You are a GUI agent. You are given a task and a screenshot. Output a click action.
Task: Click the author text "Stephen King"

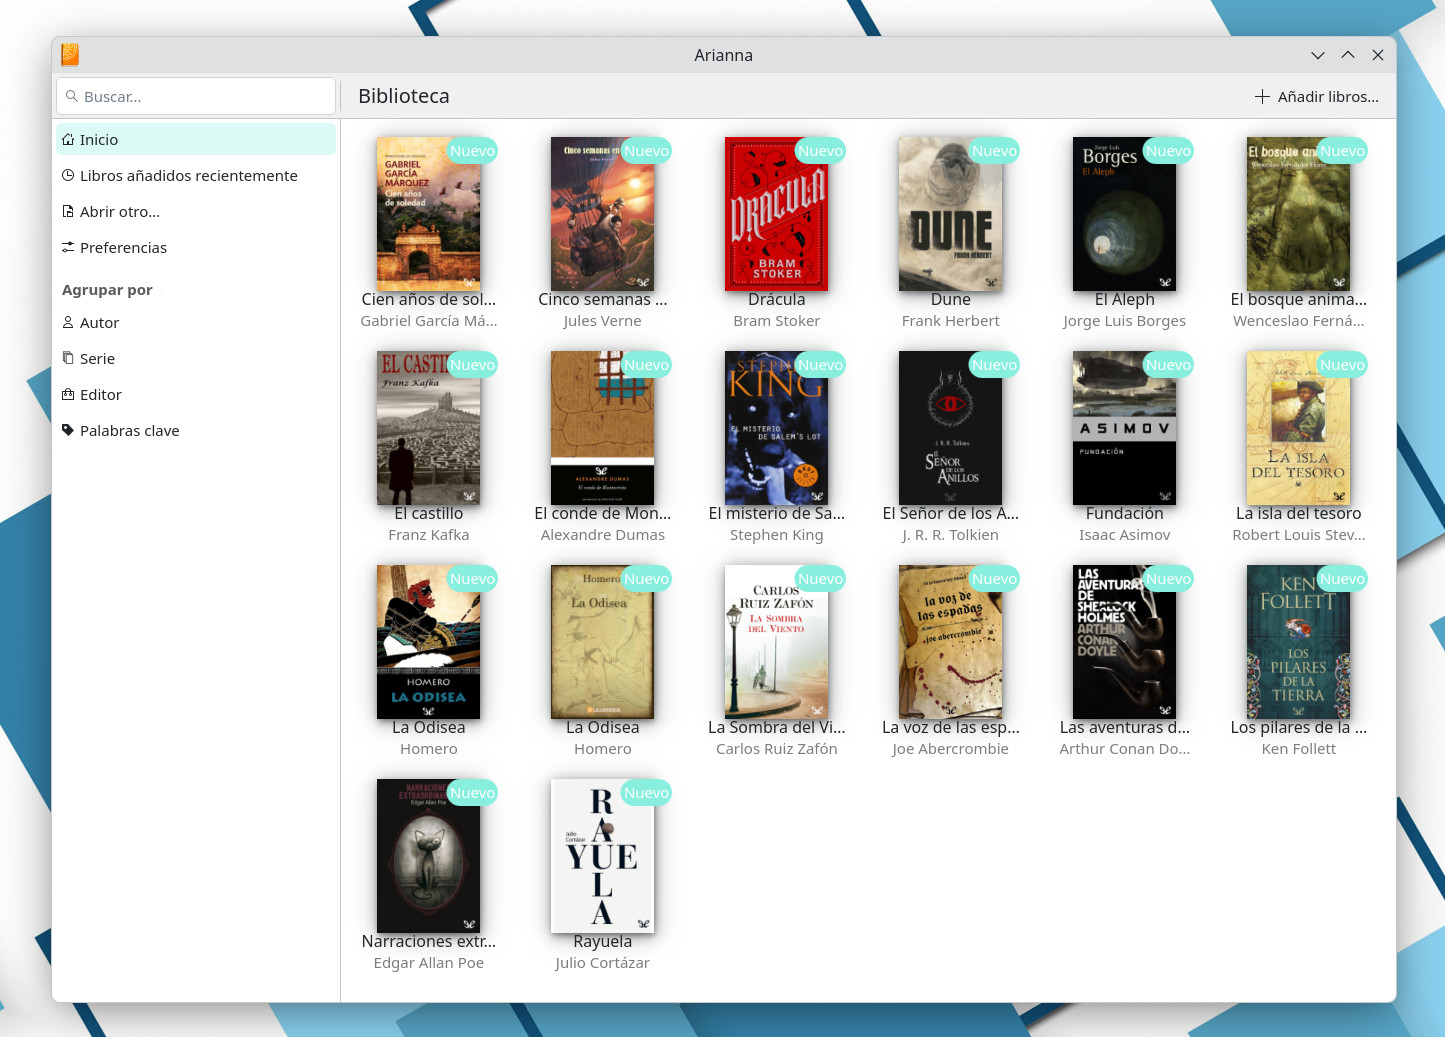tap(776, 535)
